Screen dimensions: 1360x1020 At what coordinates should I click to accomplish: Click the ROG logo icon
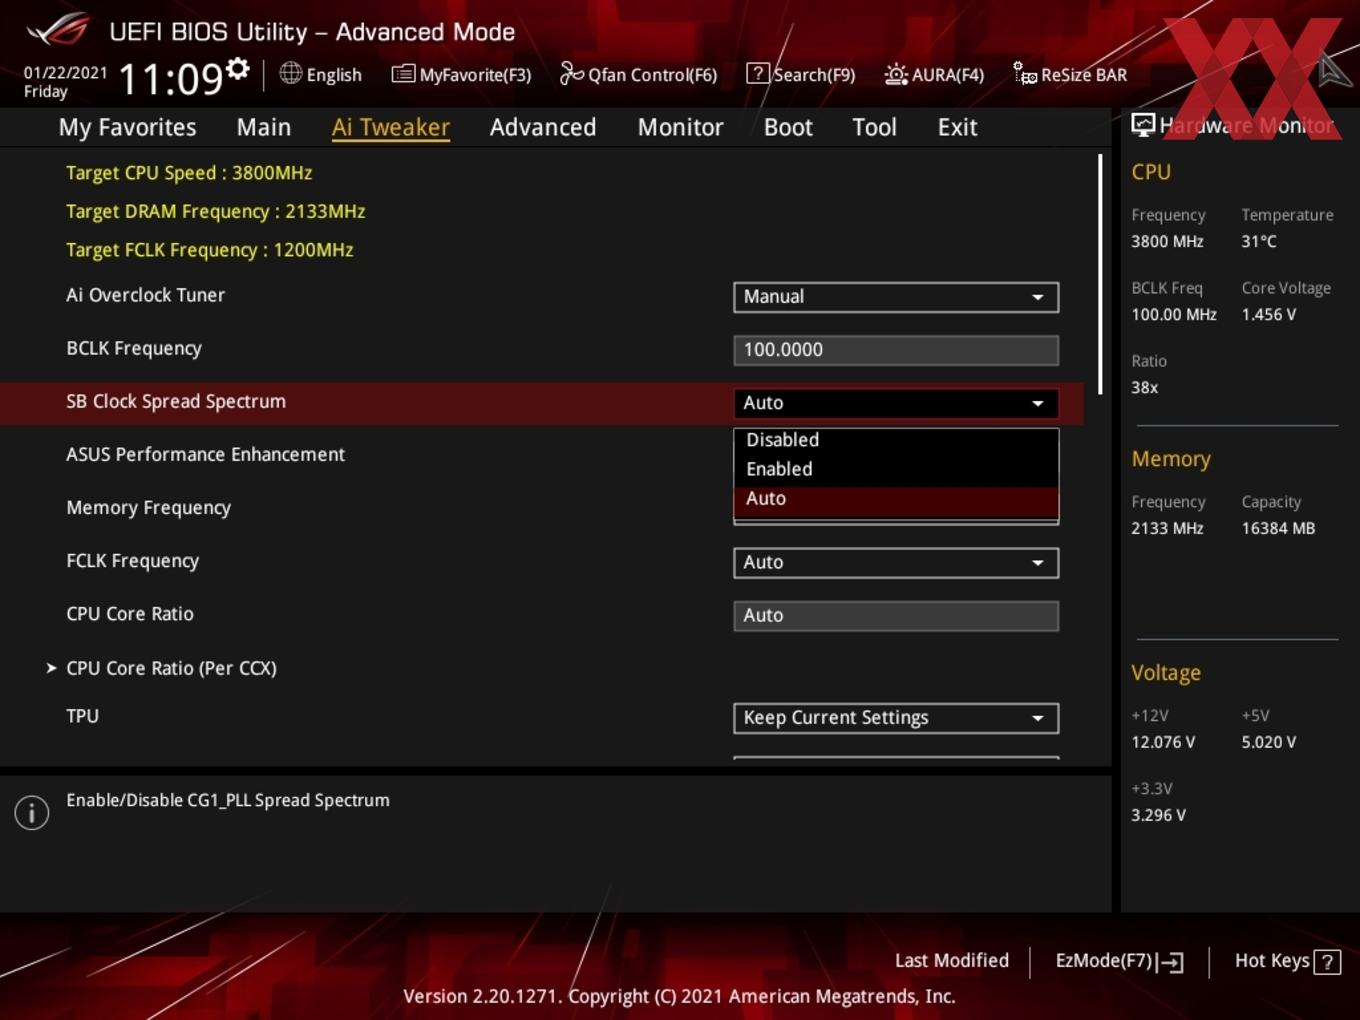pyautogui.click(x=58, y=30)
